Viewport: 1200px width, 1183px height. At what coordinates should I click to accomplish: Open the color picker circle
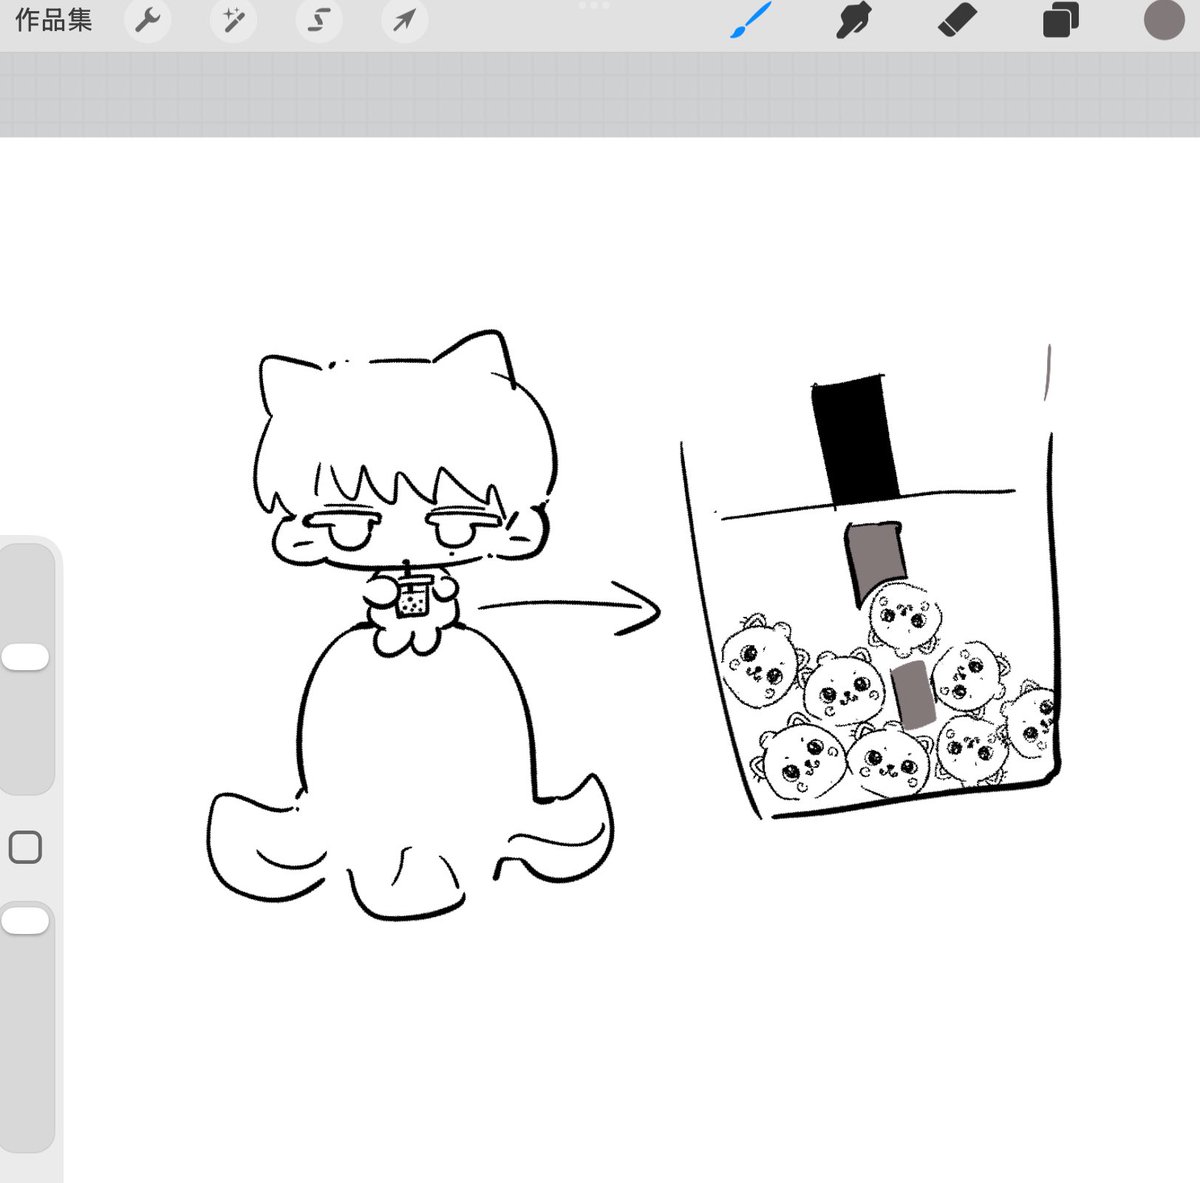1164,20
